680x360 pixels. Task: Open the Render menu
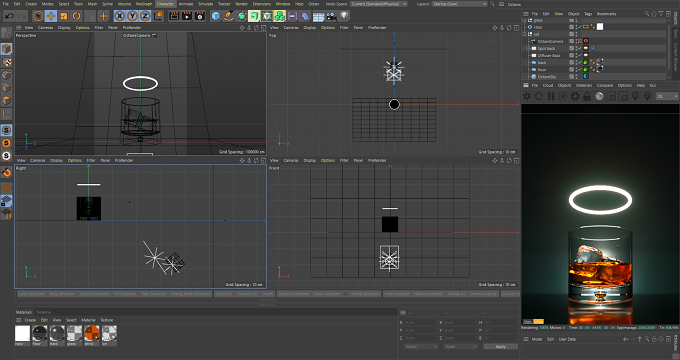coord(242,4)
